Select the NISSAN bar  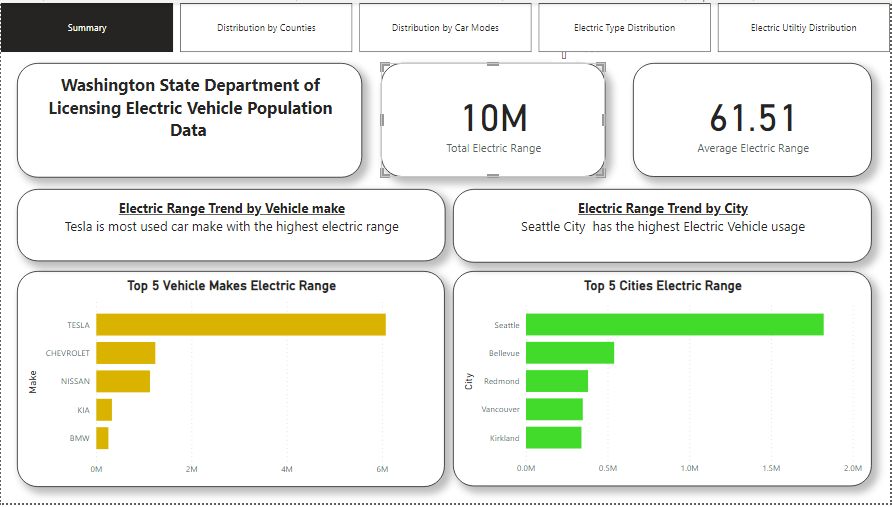click(x=122, y=381)
